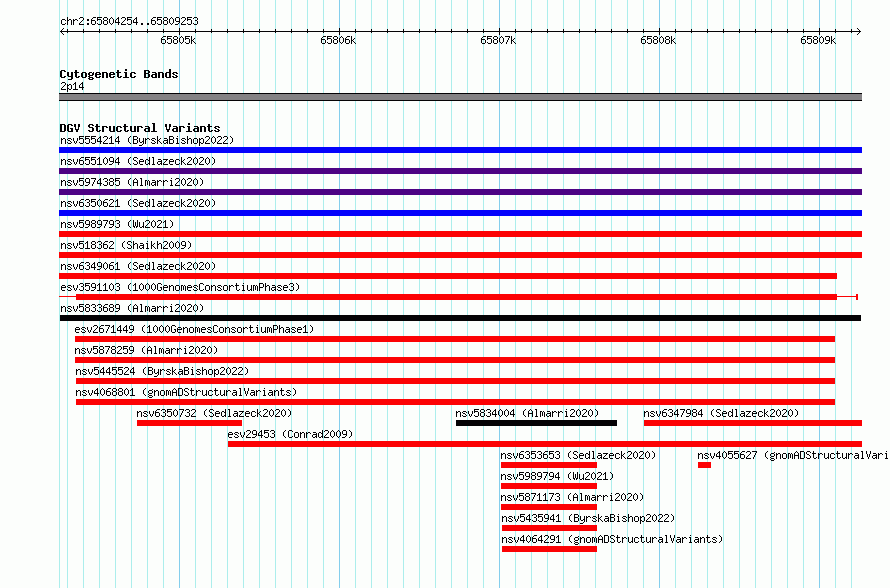Open variant nsv5834004 (Almarri2020) label
Viewport: 890px width, 588px height.
pyautogui.click(x=527, y=413)
